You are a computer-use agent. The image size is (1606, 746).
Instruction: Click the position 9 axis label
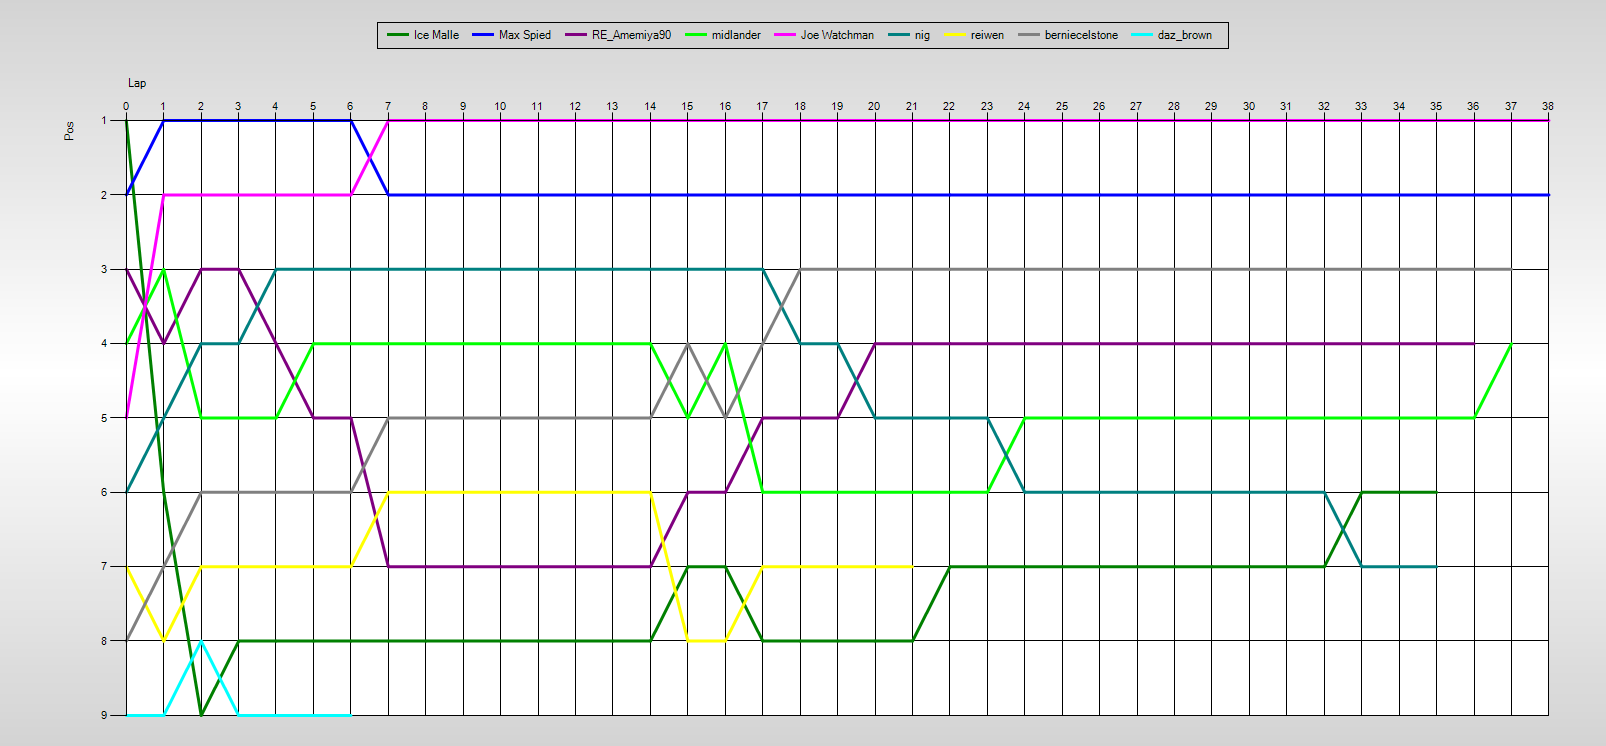point(104,715)
